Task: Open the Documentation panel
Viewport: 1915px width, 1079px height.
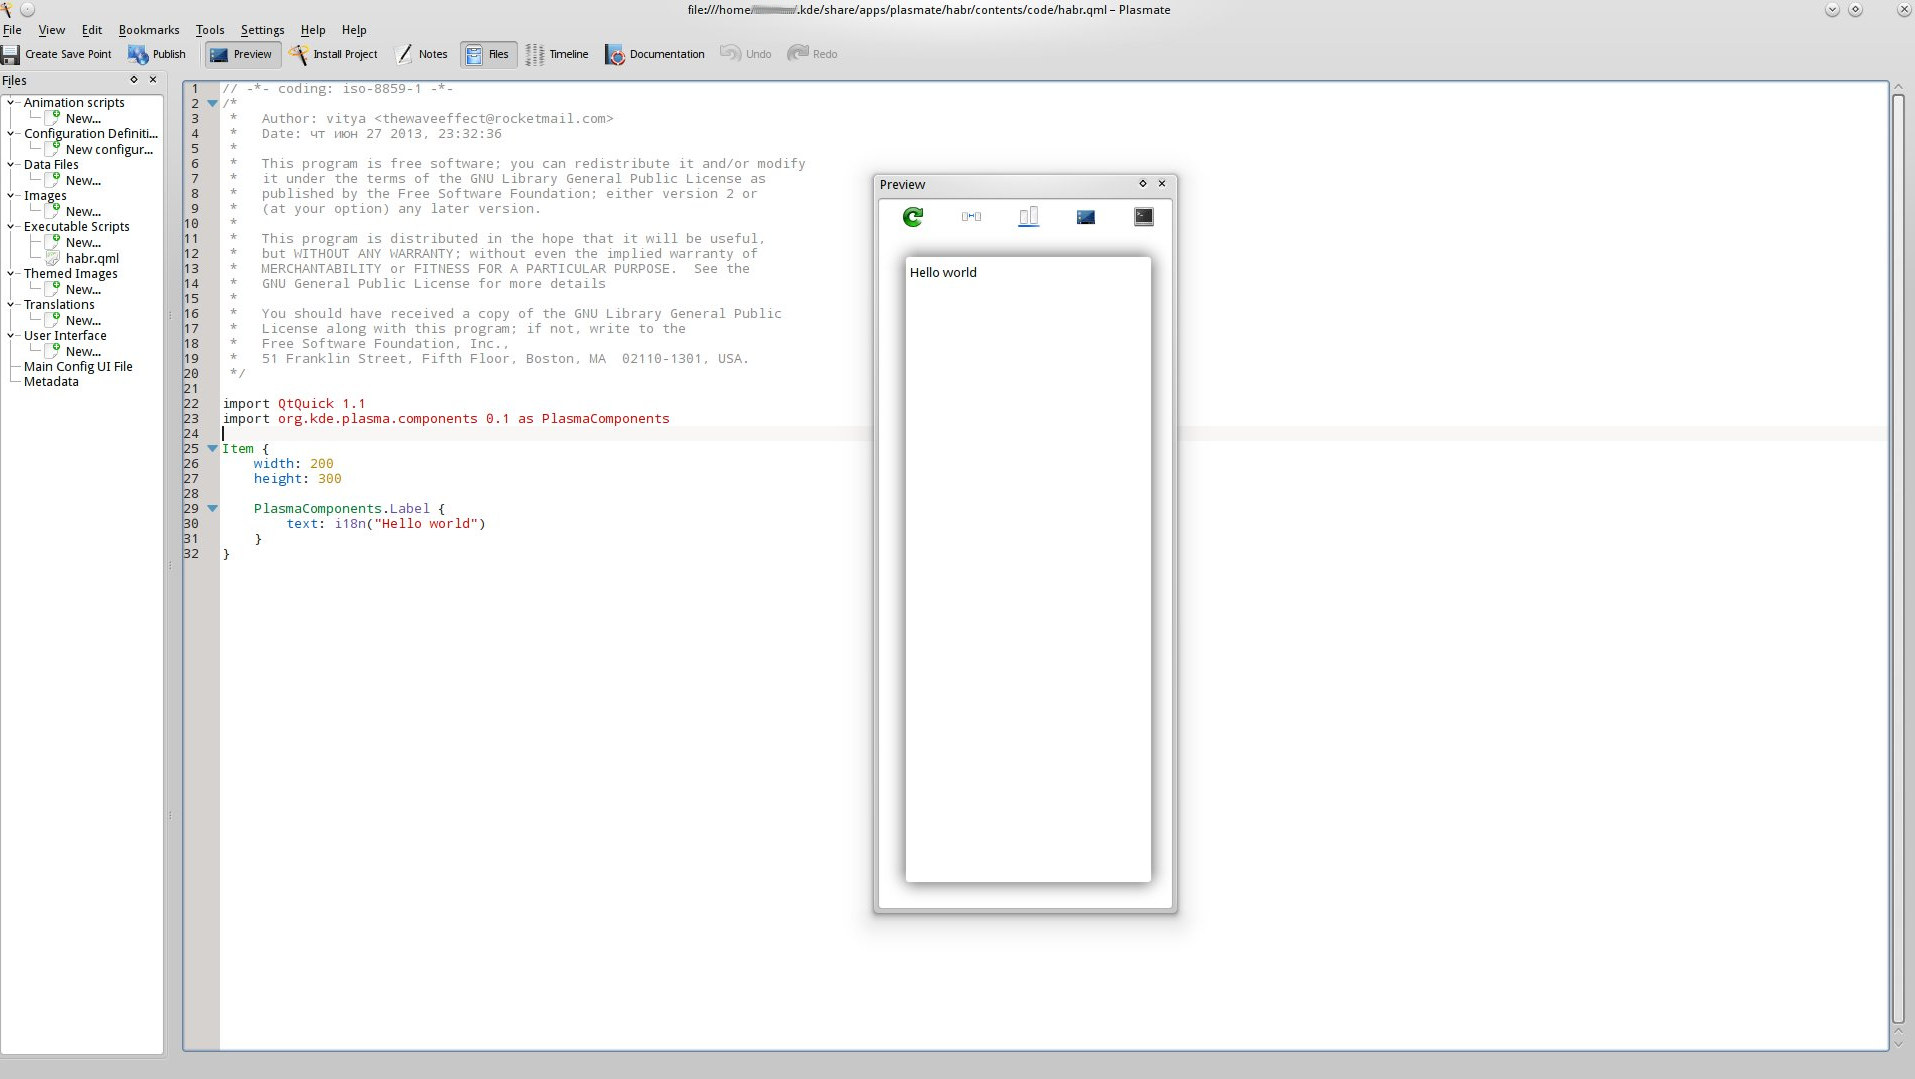Action: click(654, 54)
